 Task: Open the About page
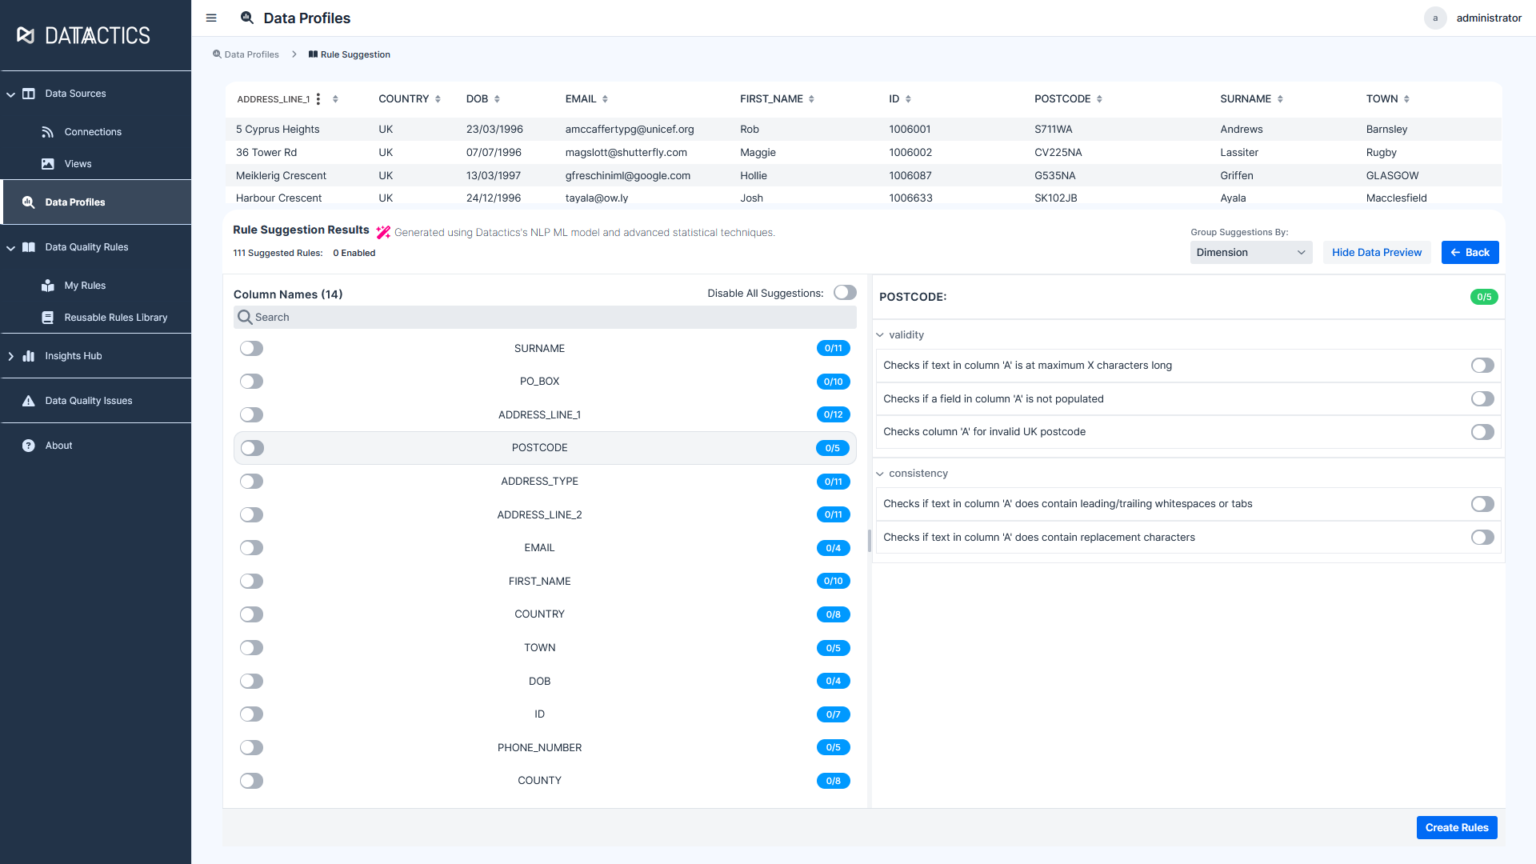tap(58, 445)
